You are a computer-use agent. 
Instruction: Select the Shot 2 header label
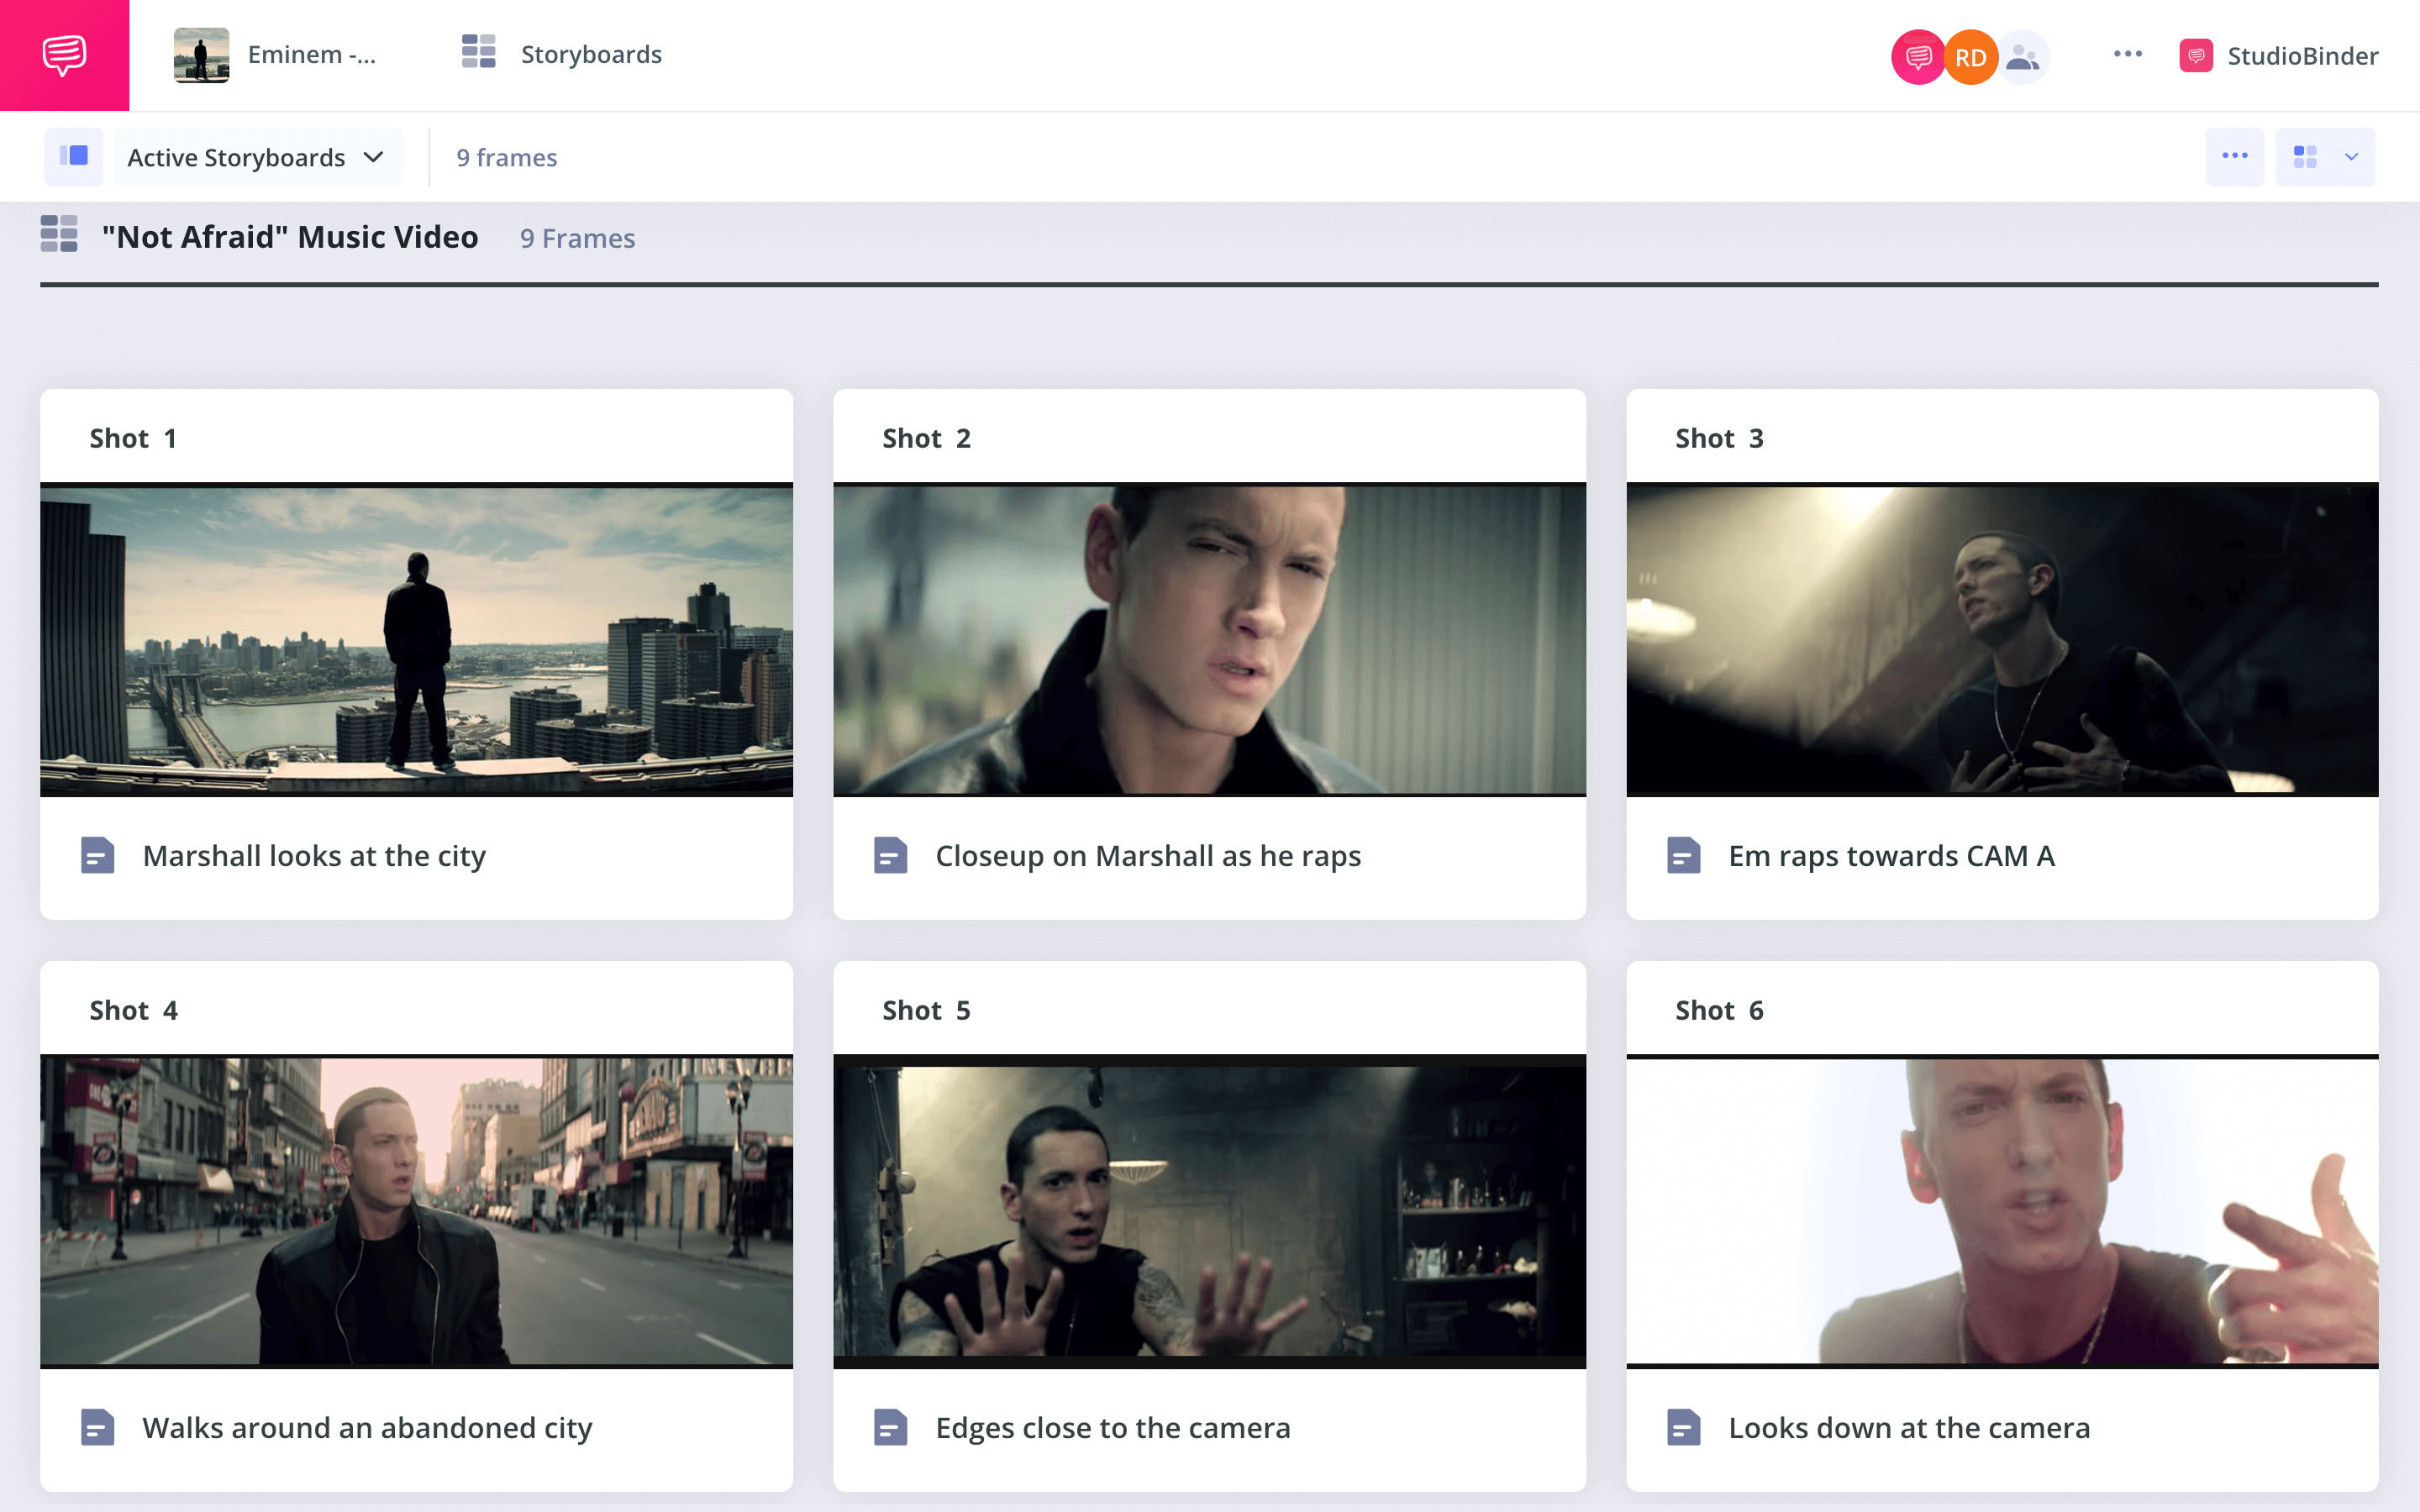click(x=926, y=438)
